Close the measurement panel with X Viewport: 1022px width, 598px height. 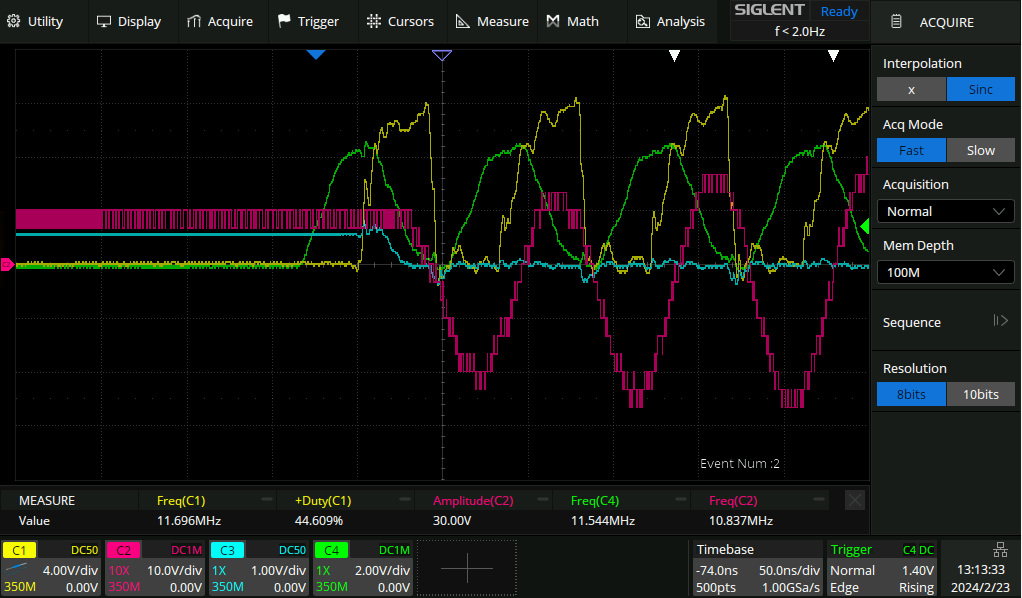855,500
